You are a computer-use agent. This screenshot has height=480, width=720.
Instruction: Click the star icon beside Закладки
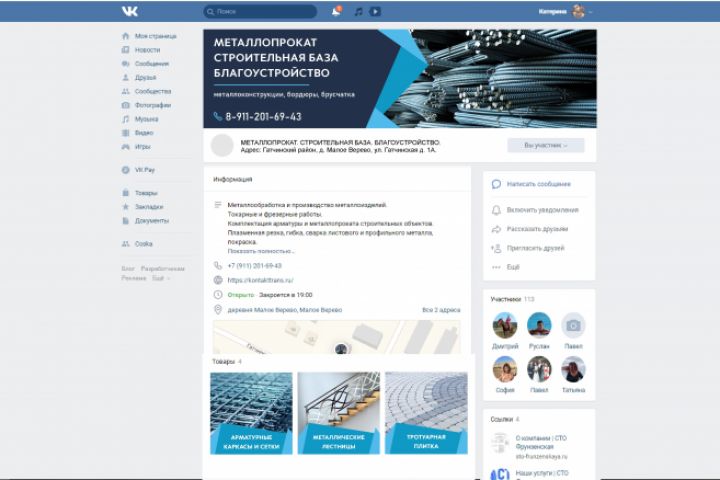[125, 207]
